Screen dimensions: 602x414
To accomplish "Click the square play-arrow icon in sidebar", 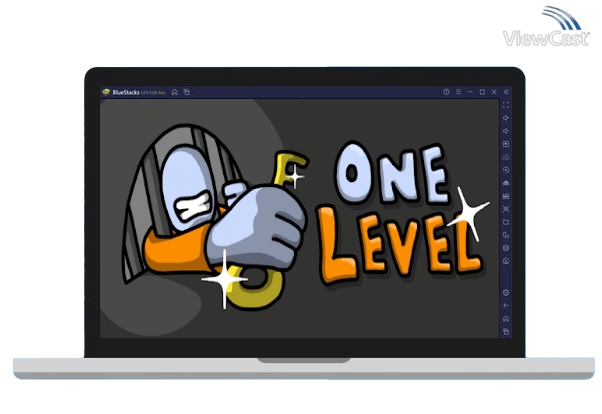I will click(506, 144).
